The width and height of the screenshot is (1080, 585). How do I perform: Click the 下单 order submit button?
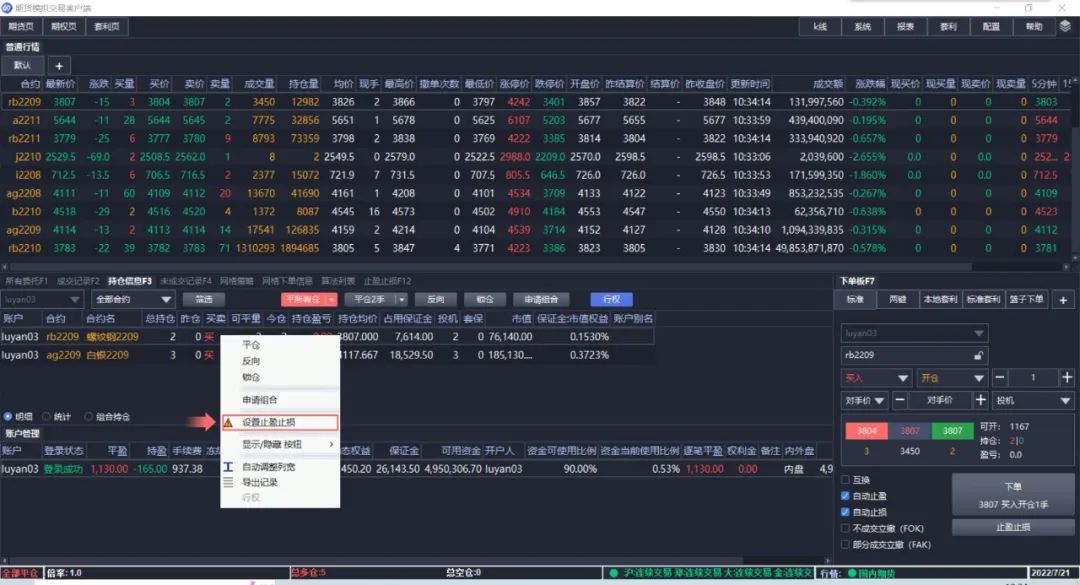click(1014, 492)
